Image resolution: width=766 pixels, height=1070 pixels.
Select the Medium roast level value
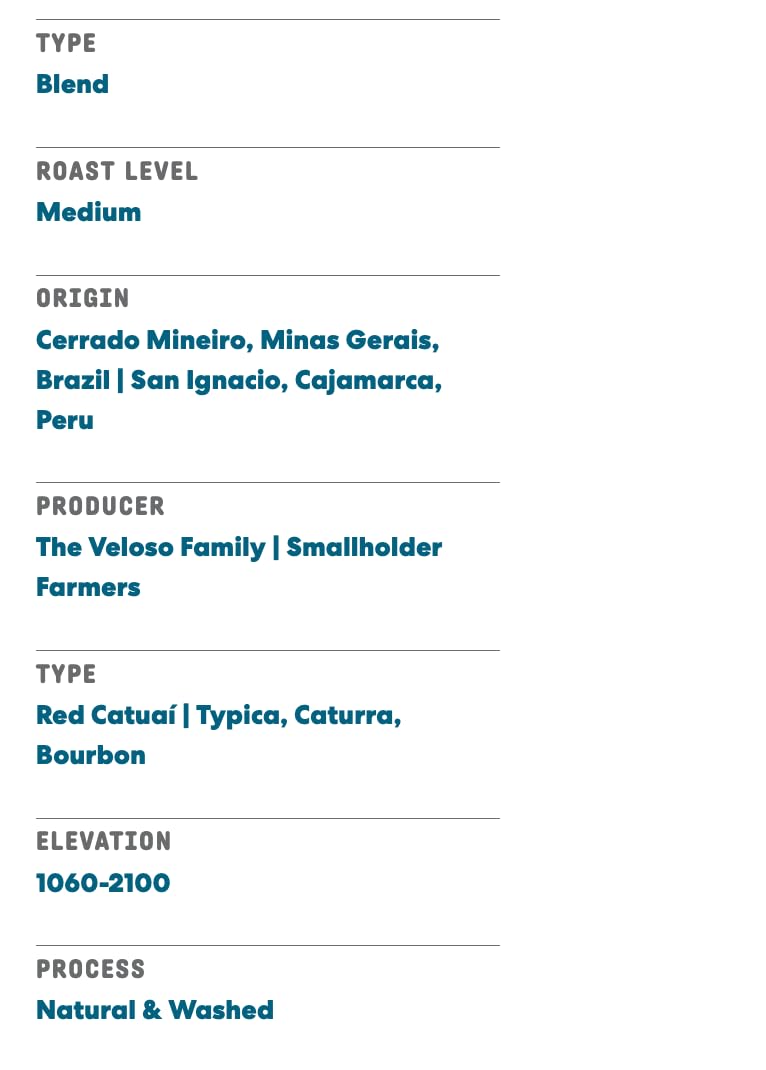tap(88, 212)
